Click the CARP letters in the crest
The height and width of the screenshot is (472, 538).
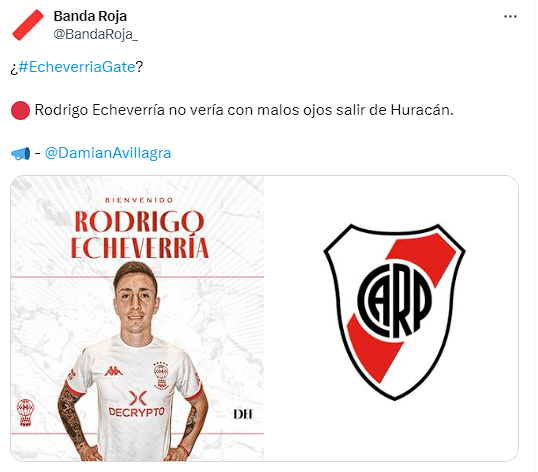coord(395,300)
